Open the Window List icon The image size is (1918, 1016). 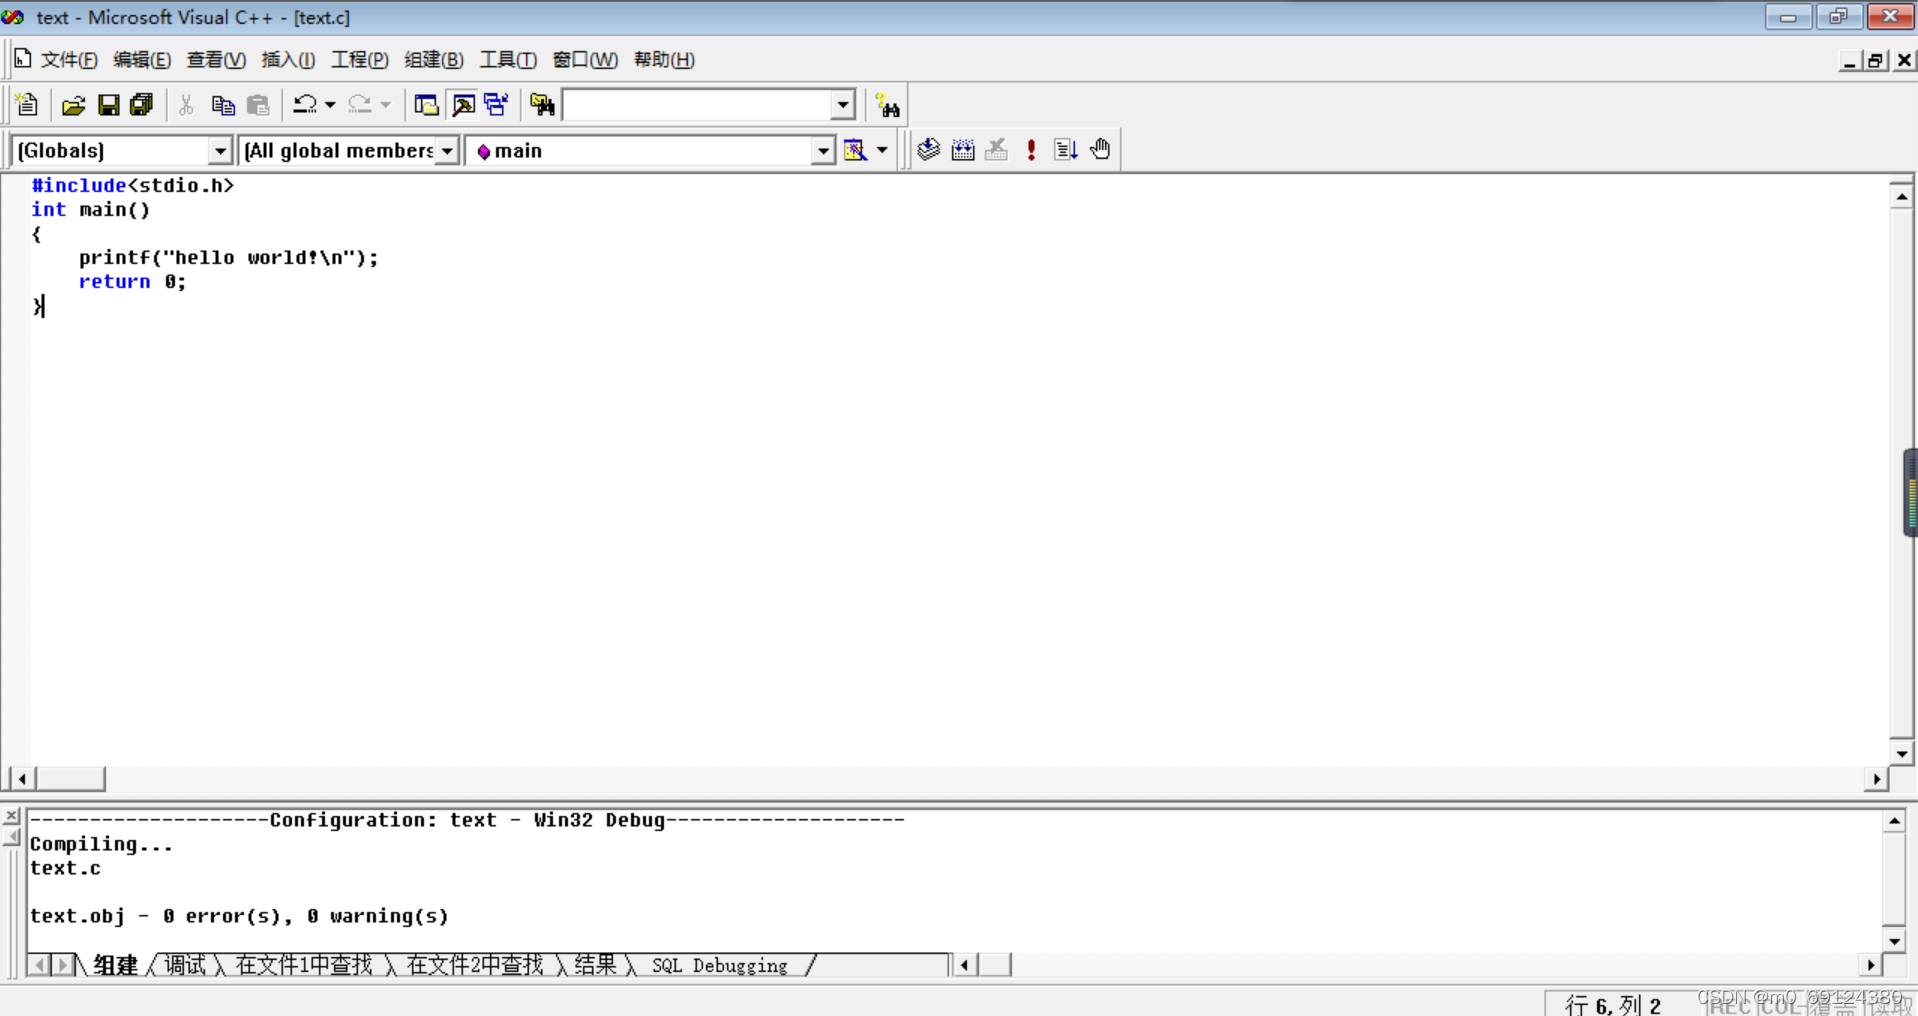point(496,105)
